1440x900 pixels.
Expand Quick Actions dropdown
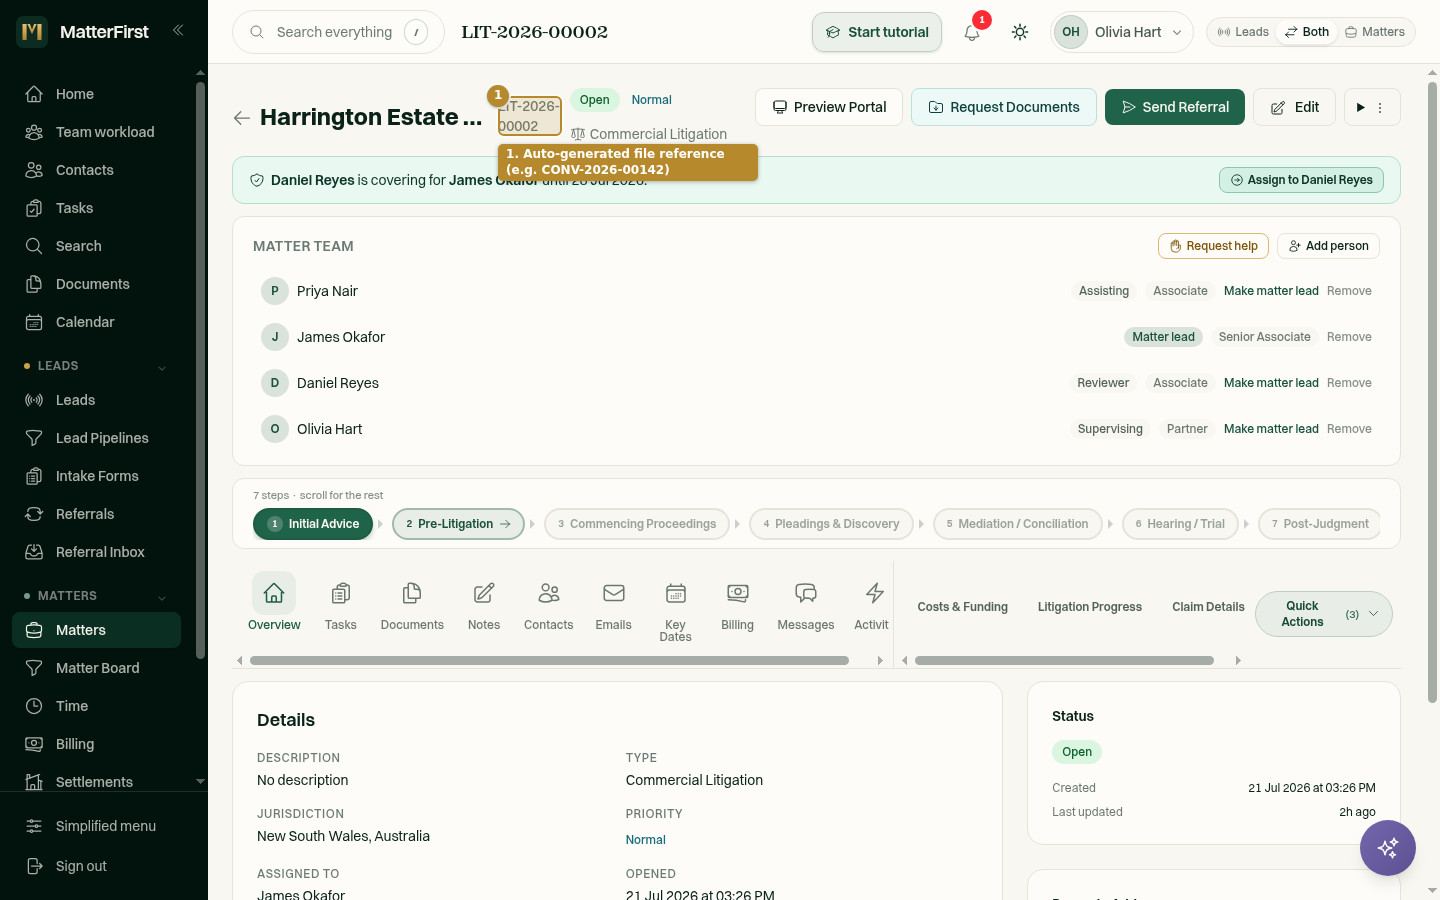pos(1323,614)
